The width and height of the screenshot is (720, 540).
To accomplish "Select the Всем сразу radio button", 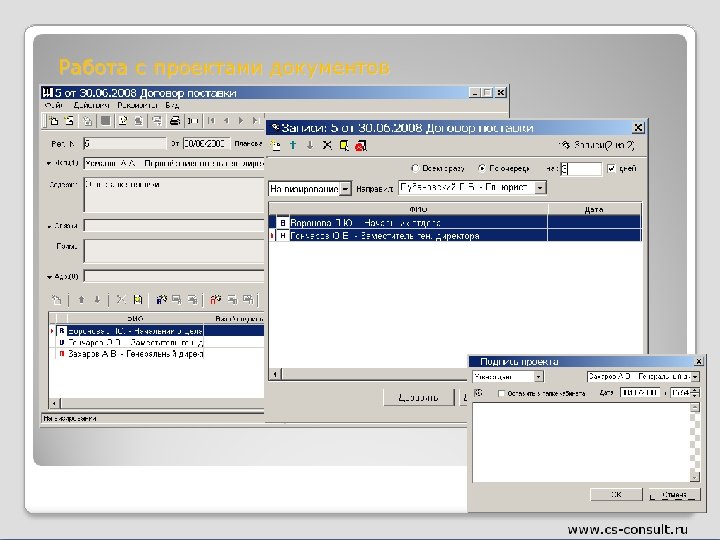I will coord(415,169).
